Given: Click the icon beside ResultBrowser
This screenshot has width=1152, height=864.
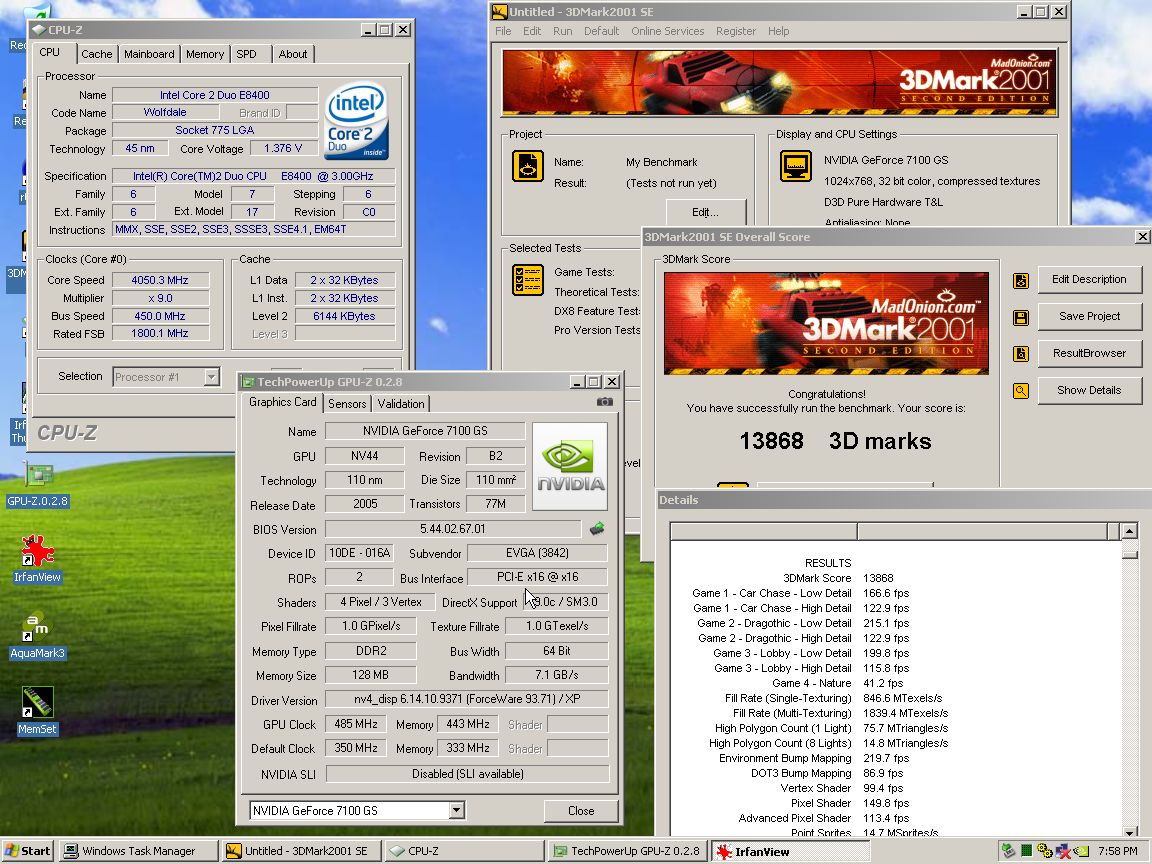Looking at the screenshot, I should [1020, 354].
